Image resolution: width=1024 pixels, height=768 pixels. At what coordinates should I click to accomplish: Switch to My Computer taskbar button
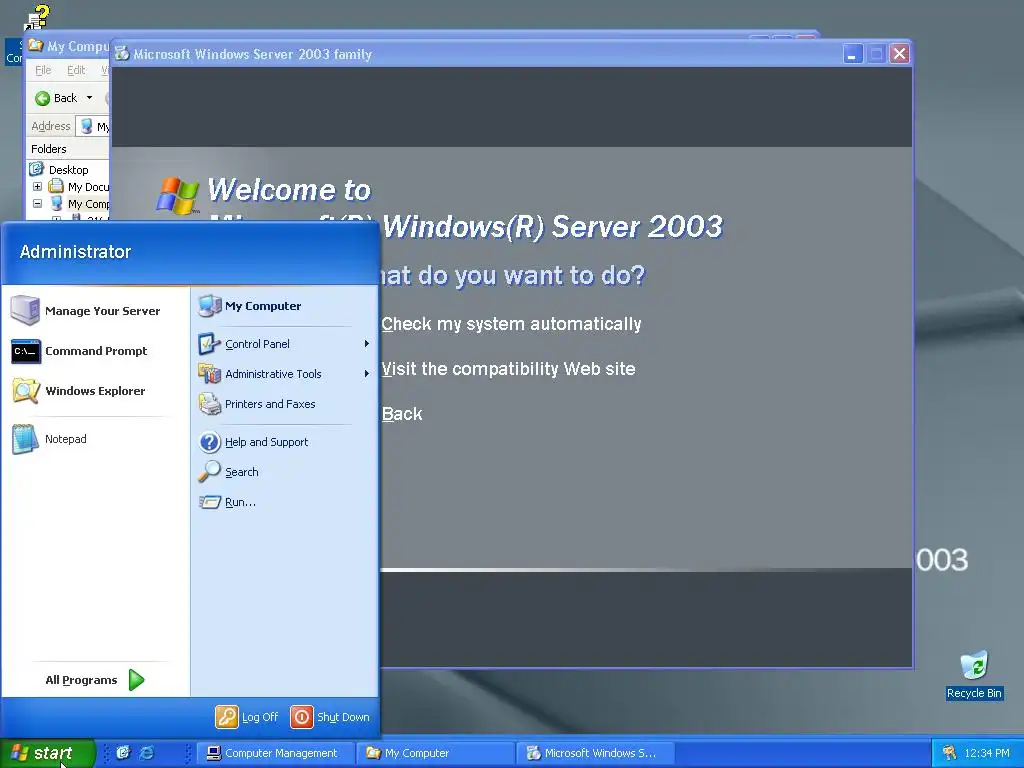436,753
